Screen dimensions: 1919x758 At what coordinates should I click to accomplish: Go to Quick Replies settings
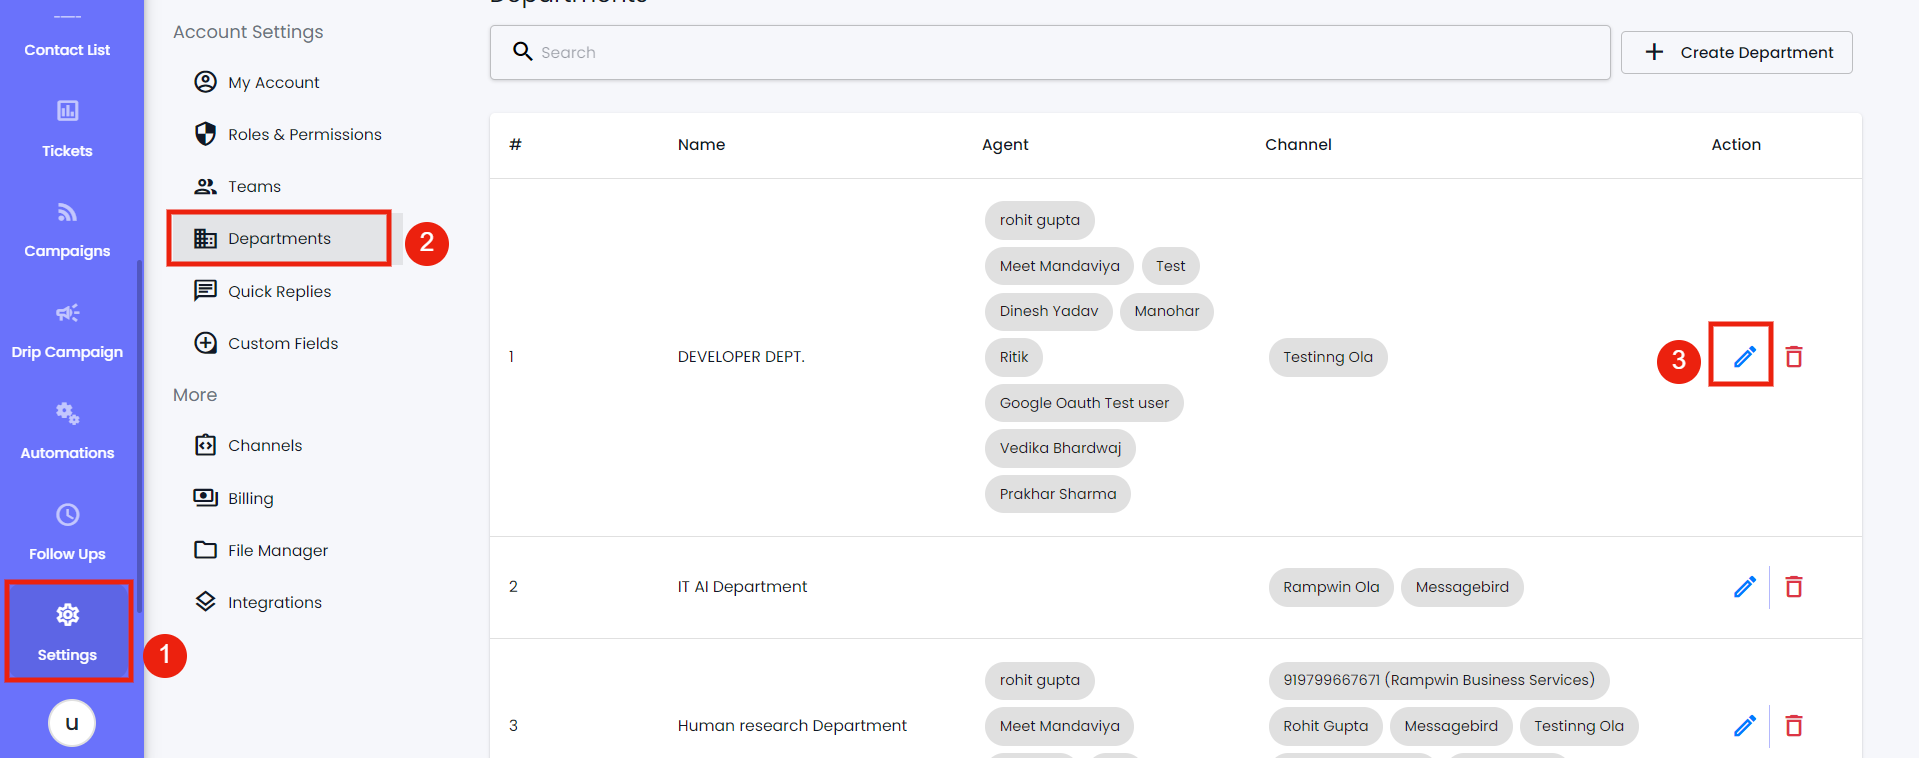pos(279,292)
